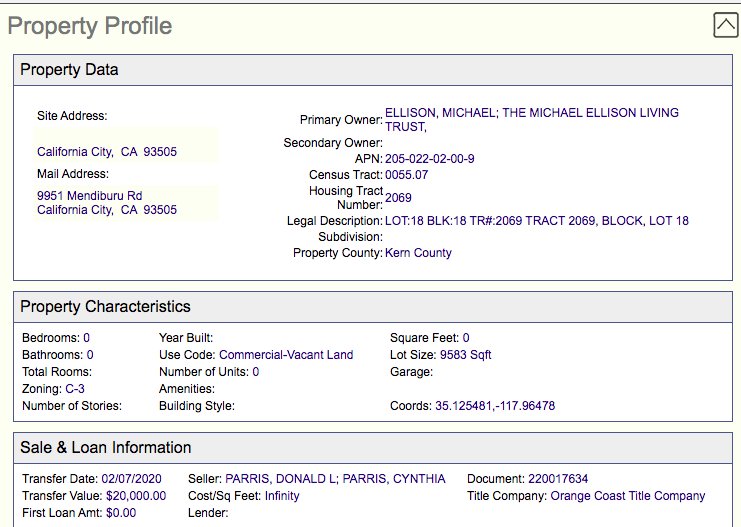Screen dimensions: 741x527
Task: Click use code Commercial-Vacant Land
Action: coord(286,355)
